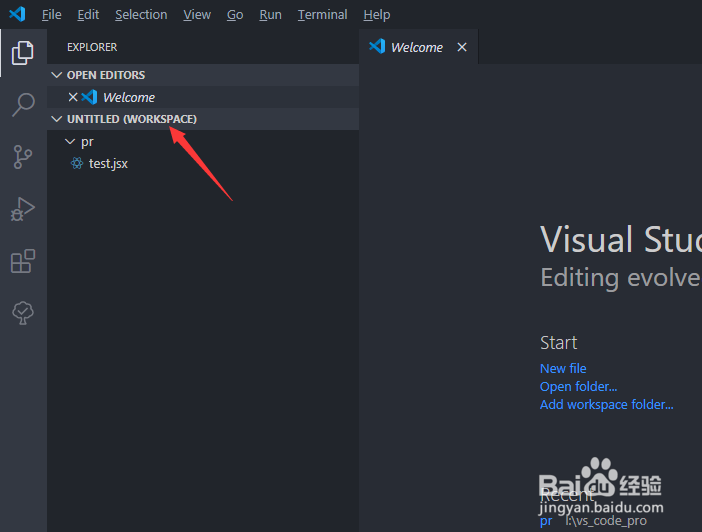This screenshot has height=532, width=702.
Task: Close the Welcome editor tab
Action: (x=462, y=47)
